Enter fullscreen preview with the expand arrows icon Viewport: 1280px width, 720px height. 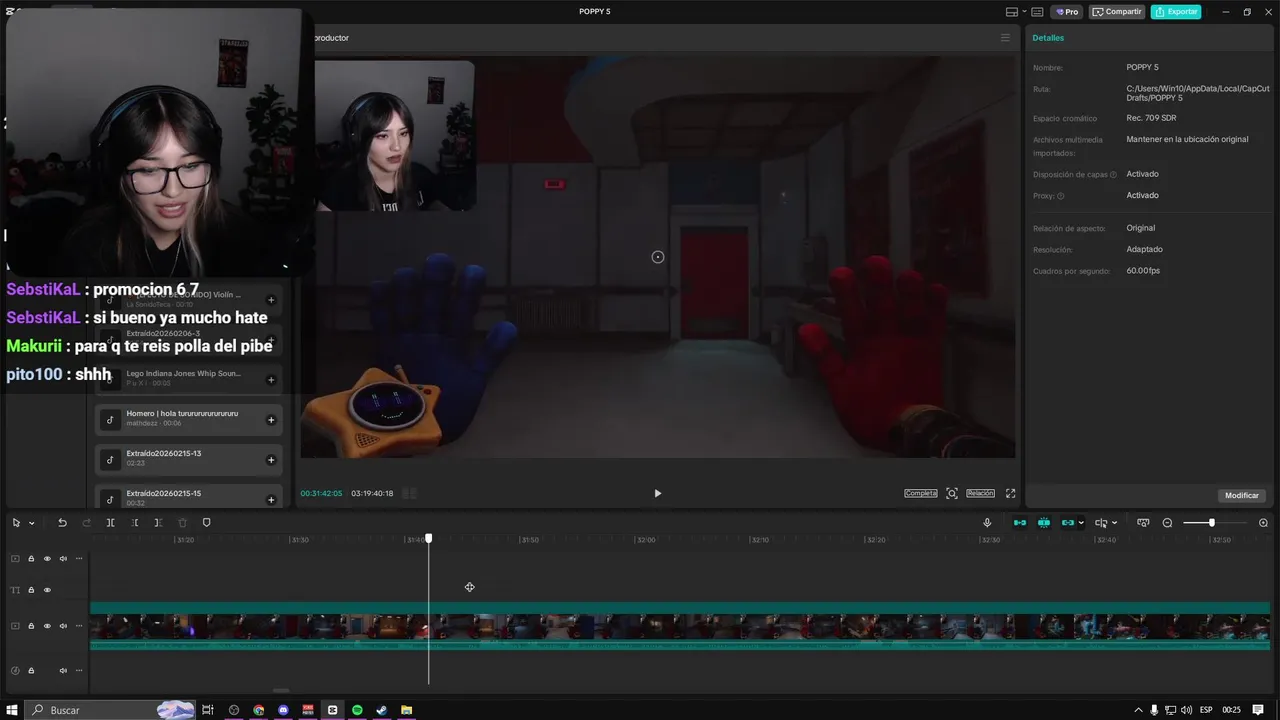click(x=1010, y=493)
